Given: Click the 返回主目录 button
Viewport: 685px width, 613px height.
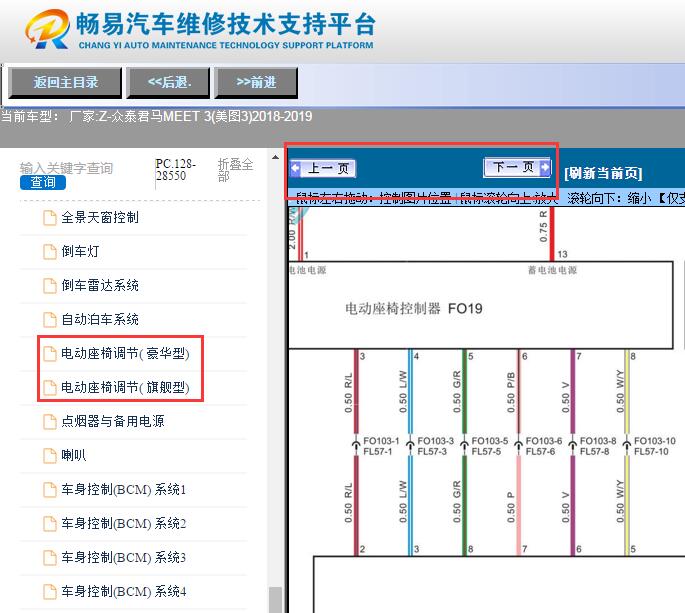Looking at the screenshot, I should [x=65, y=82].
